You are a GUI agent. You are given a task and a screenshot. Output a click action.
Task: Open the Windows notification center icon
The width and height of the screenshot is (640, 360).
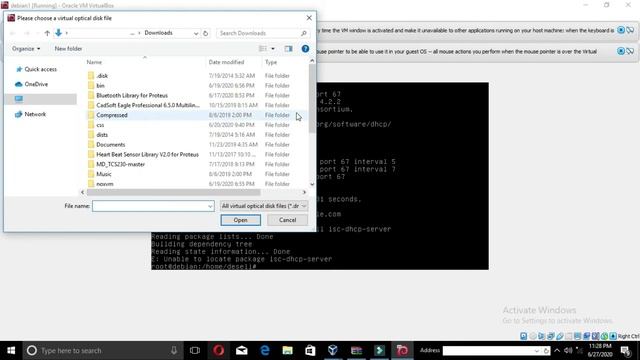pos(625,350)
